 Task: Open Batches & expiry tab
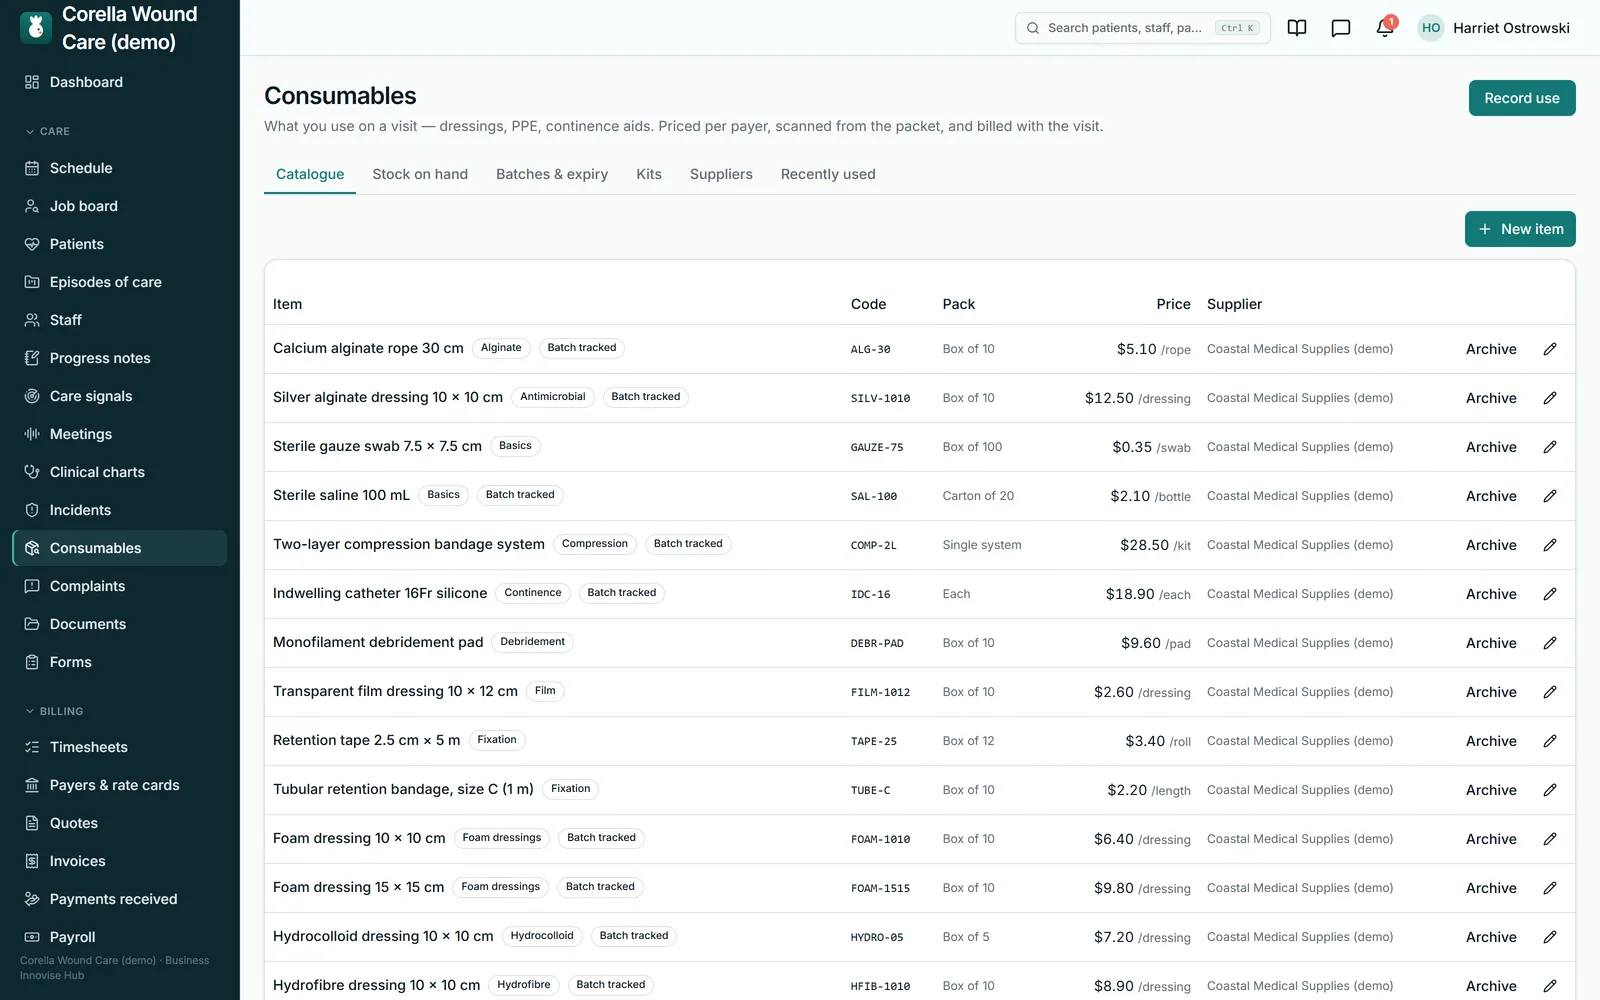(552, 174)
